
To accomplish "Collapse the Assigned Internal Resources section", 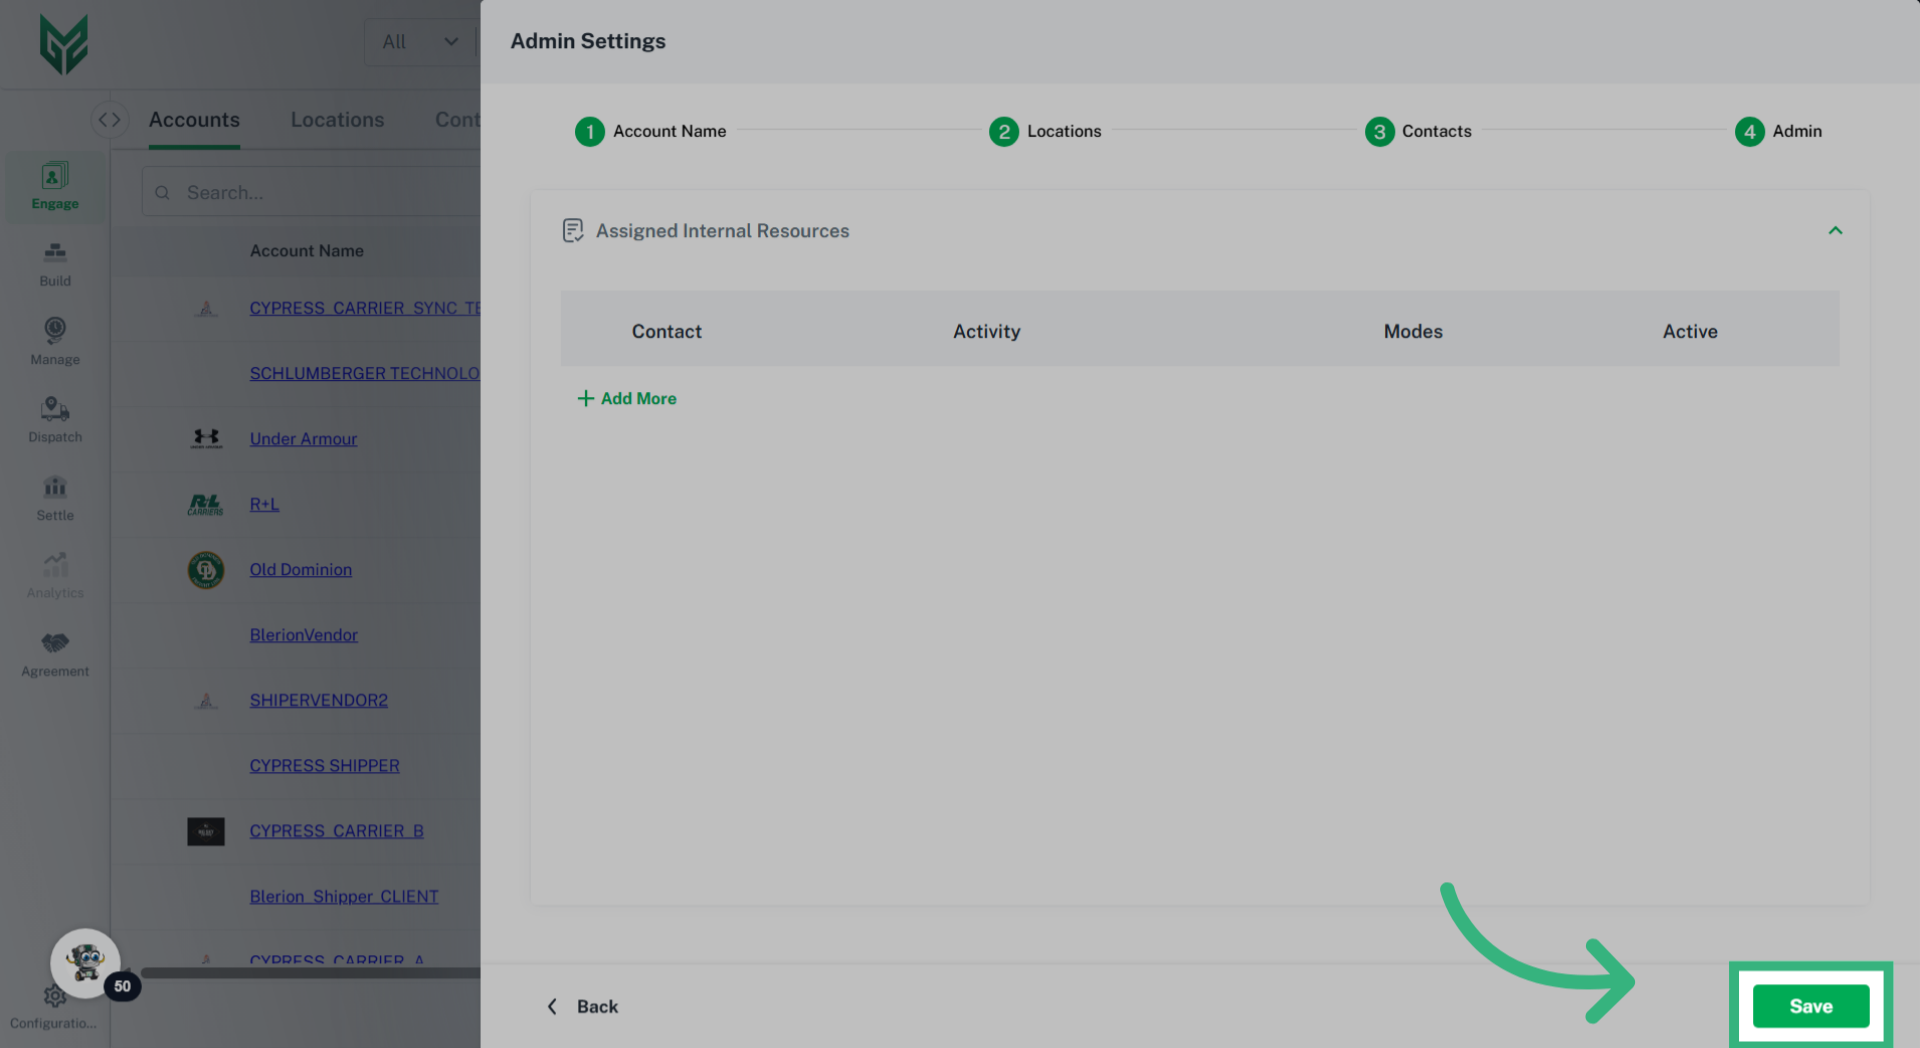I will 1835,231.
